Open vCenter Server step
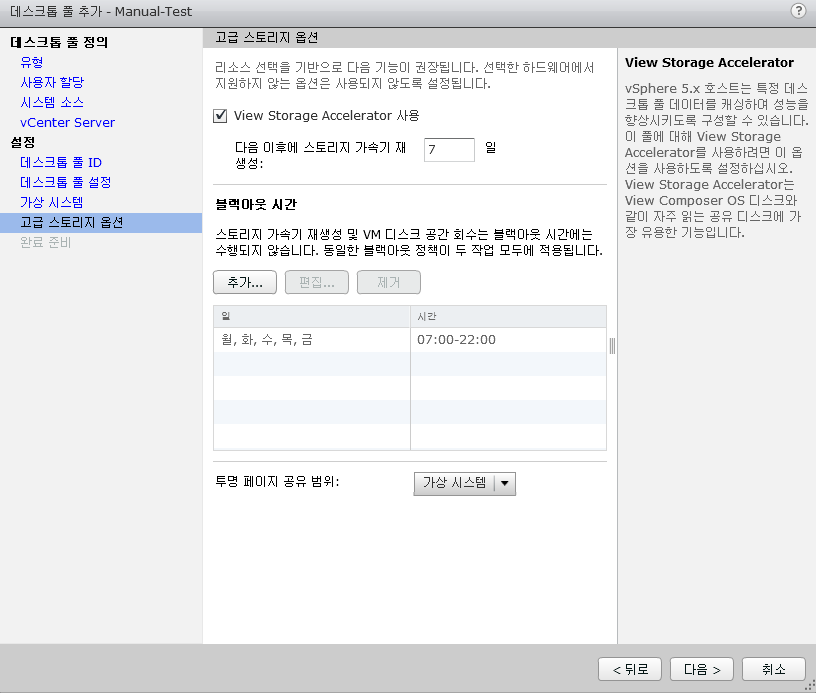The width and height of the screenshot is (816, 693). pos(67,123)
